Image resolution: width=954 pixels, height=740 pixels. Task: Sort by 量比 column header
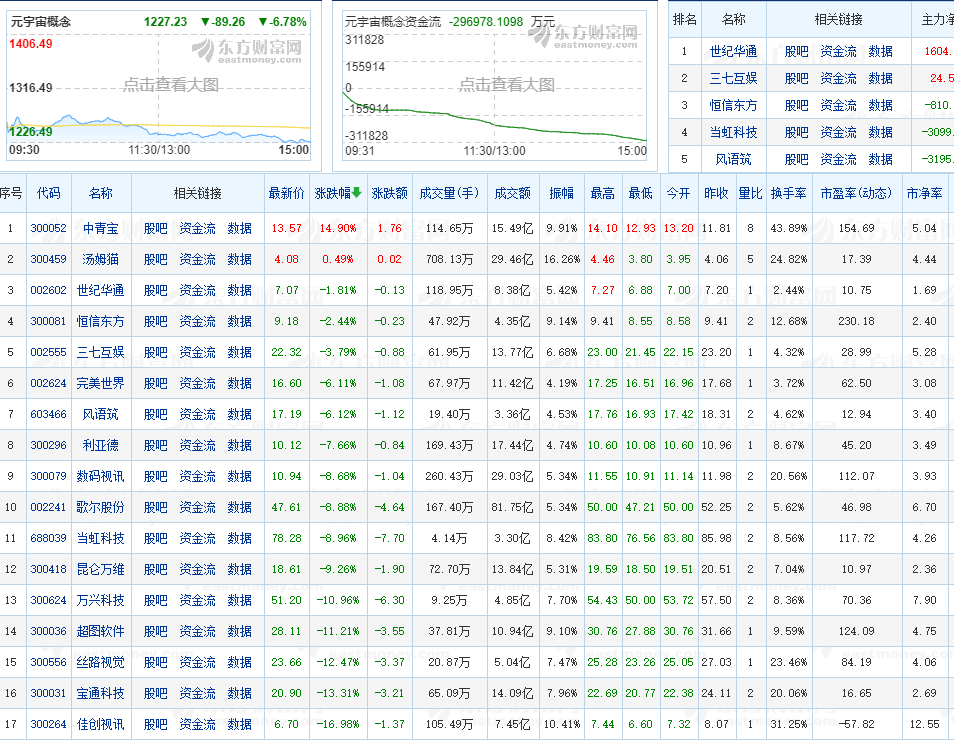[x=750, y=194]
